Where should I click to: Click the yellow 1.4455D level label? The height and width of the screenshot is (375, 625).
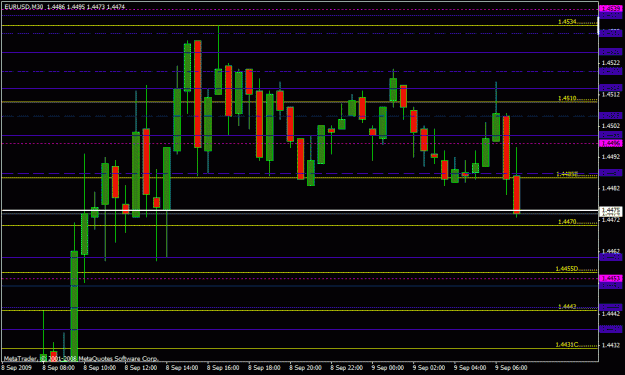(567, 269)
